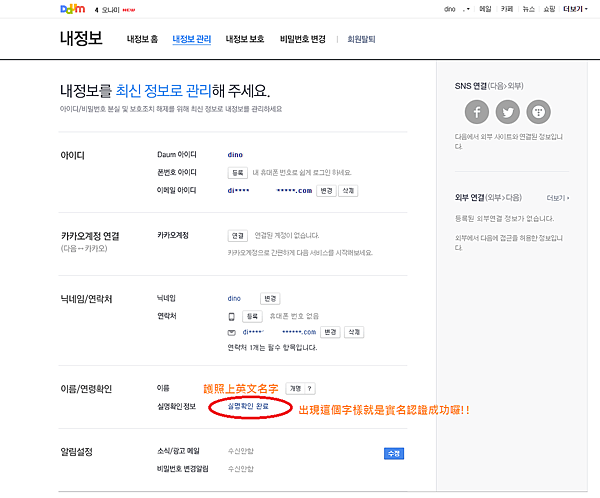Image resolution: width=600 pixels, height=498 pixels.
Task: Go to 내정보 보호 tab
Action: point(245,39)
